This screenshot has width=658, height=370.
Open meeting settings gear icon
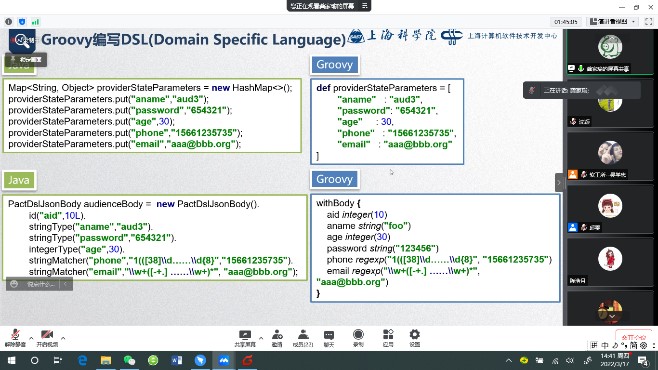[x=415, y=338]
